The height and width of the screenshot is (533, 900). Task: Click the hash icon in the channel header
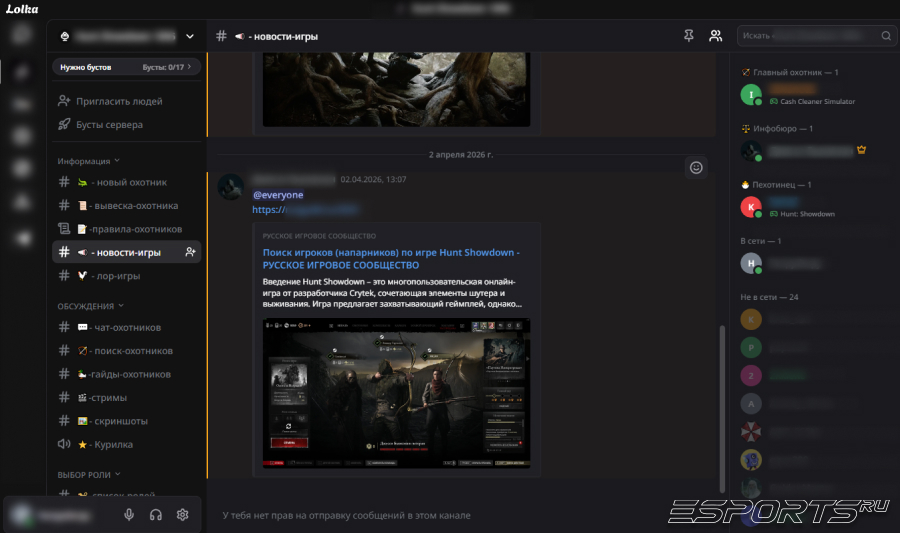(221, 36)
